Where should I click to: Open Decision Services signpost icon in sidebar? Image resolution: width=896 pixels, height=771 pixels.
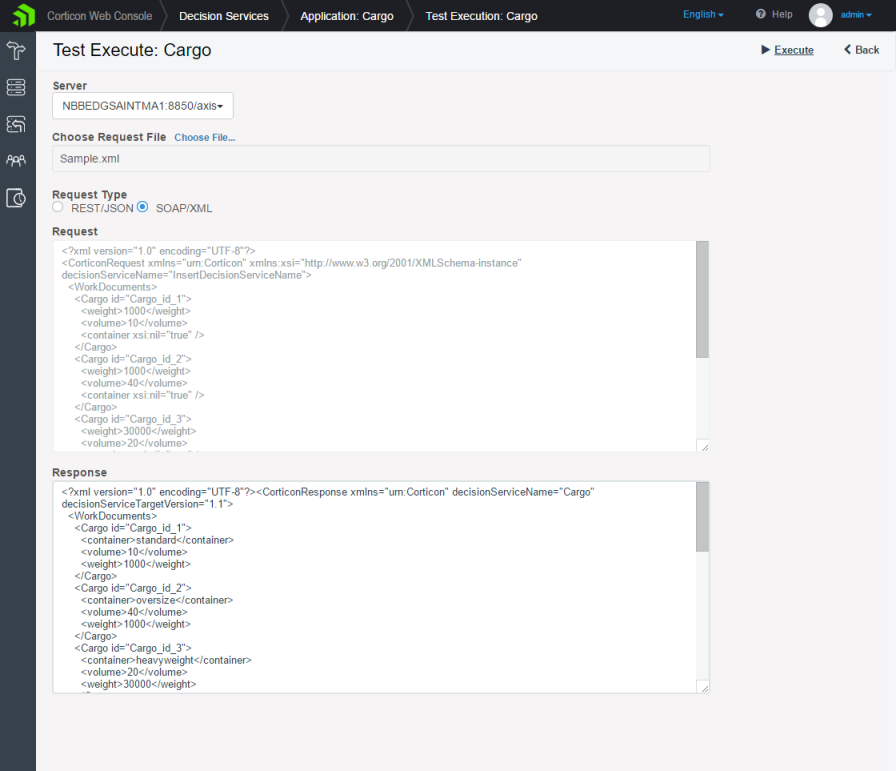coord(16,51)
